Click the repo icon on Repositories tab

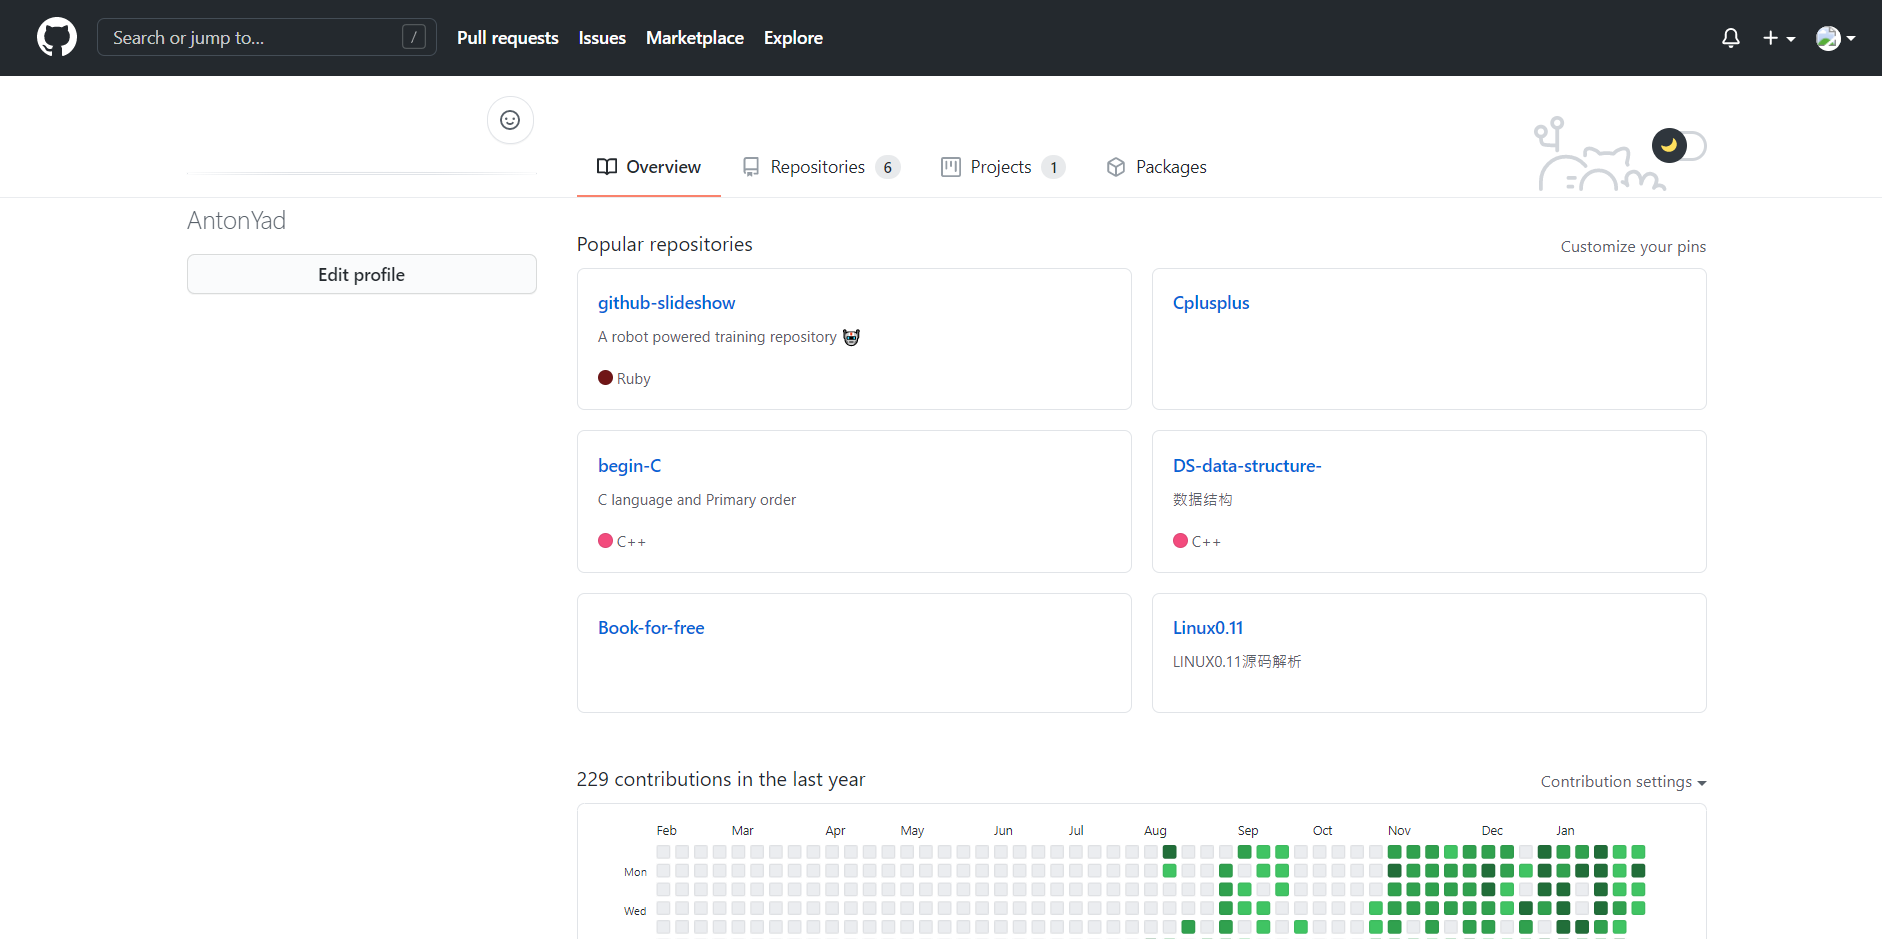coord(751,167)
